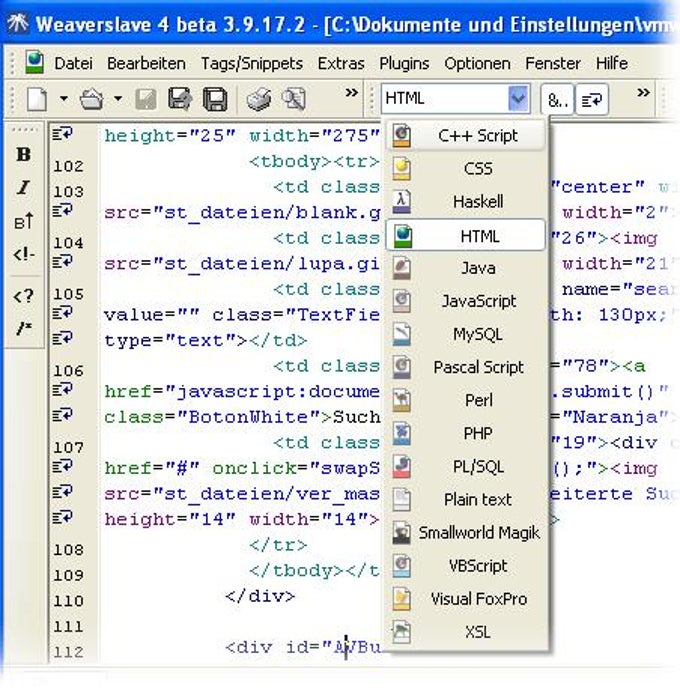Click the '&..' special characters button
This screenshot has width=680, height=689.
(x=557, y=100)
